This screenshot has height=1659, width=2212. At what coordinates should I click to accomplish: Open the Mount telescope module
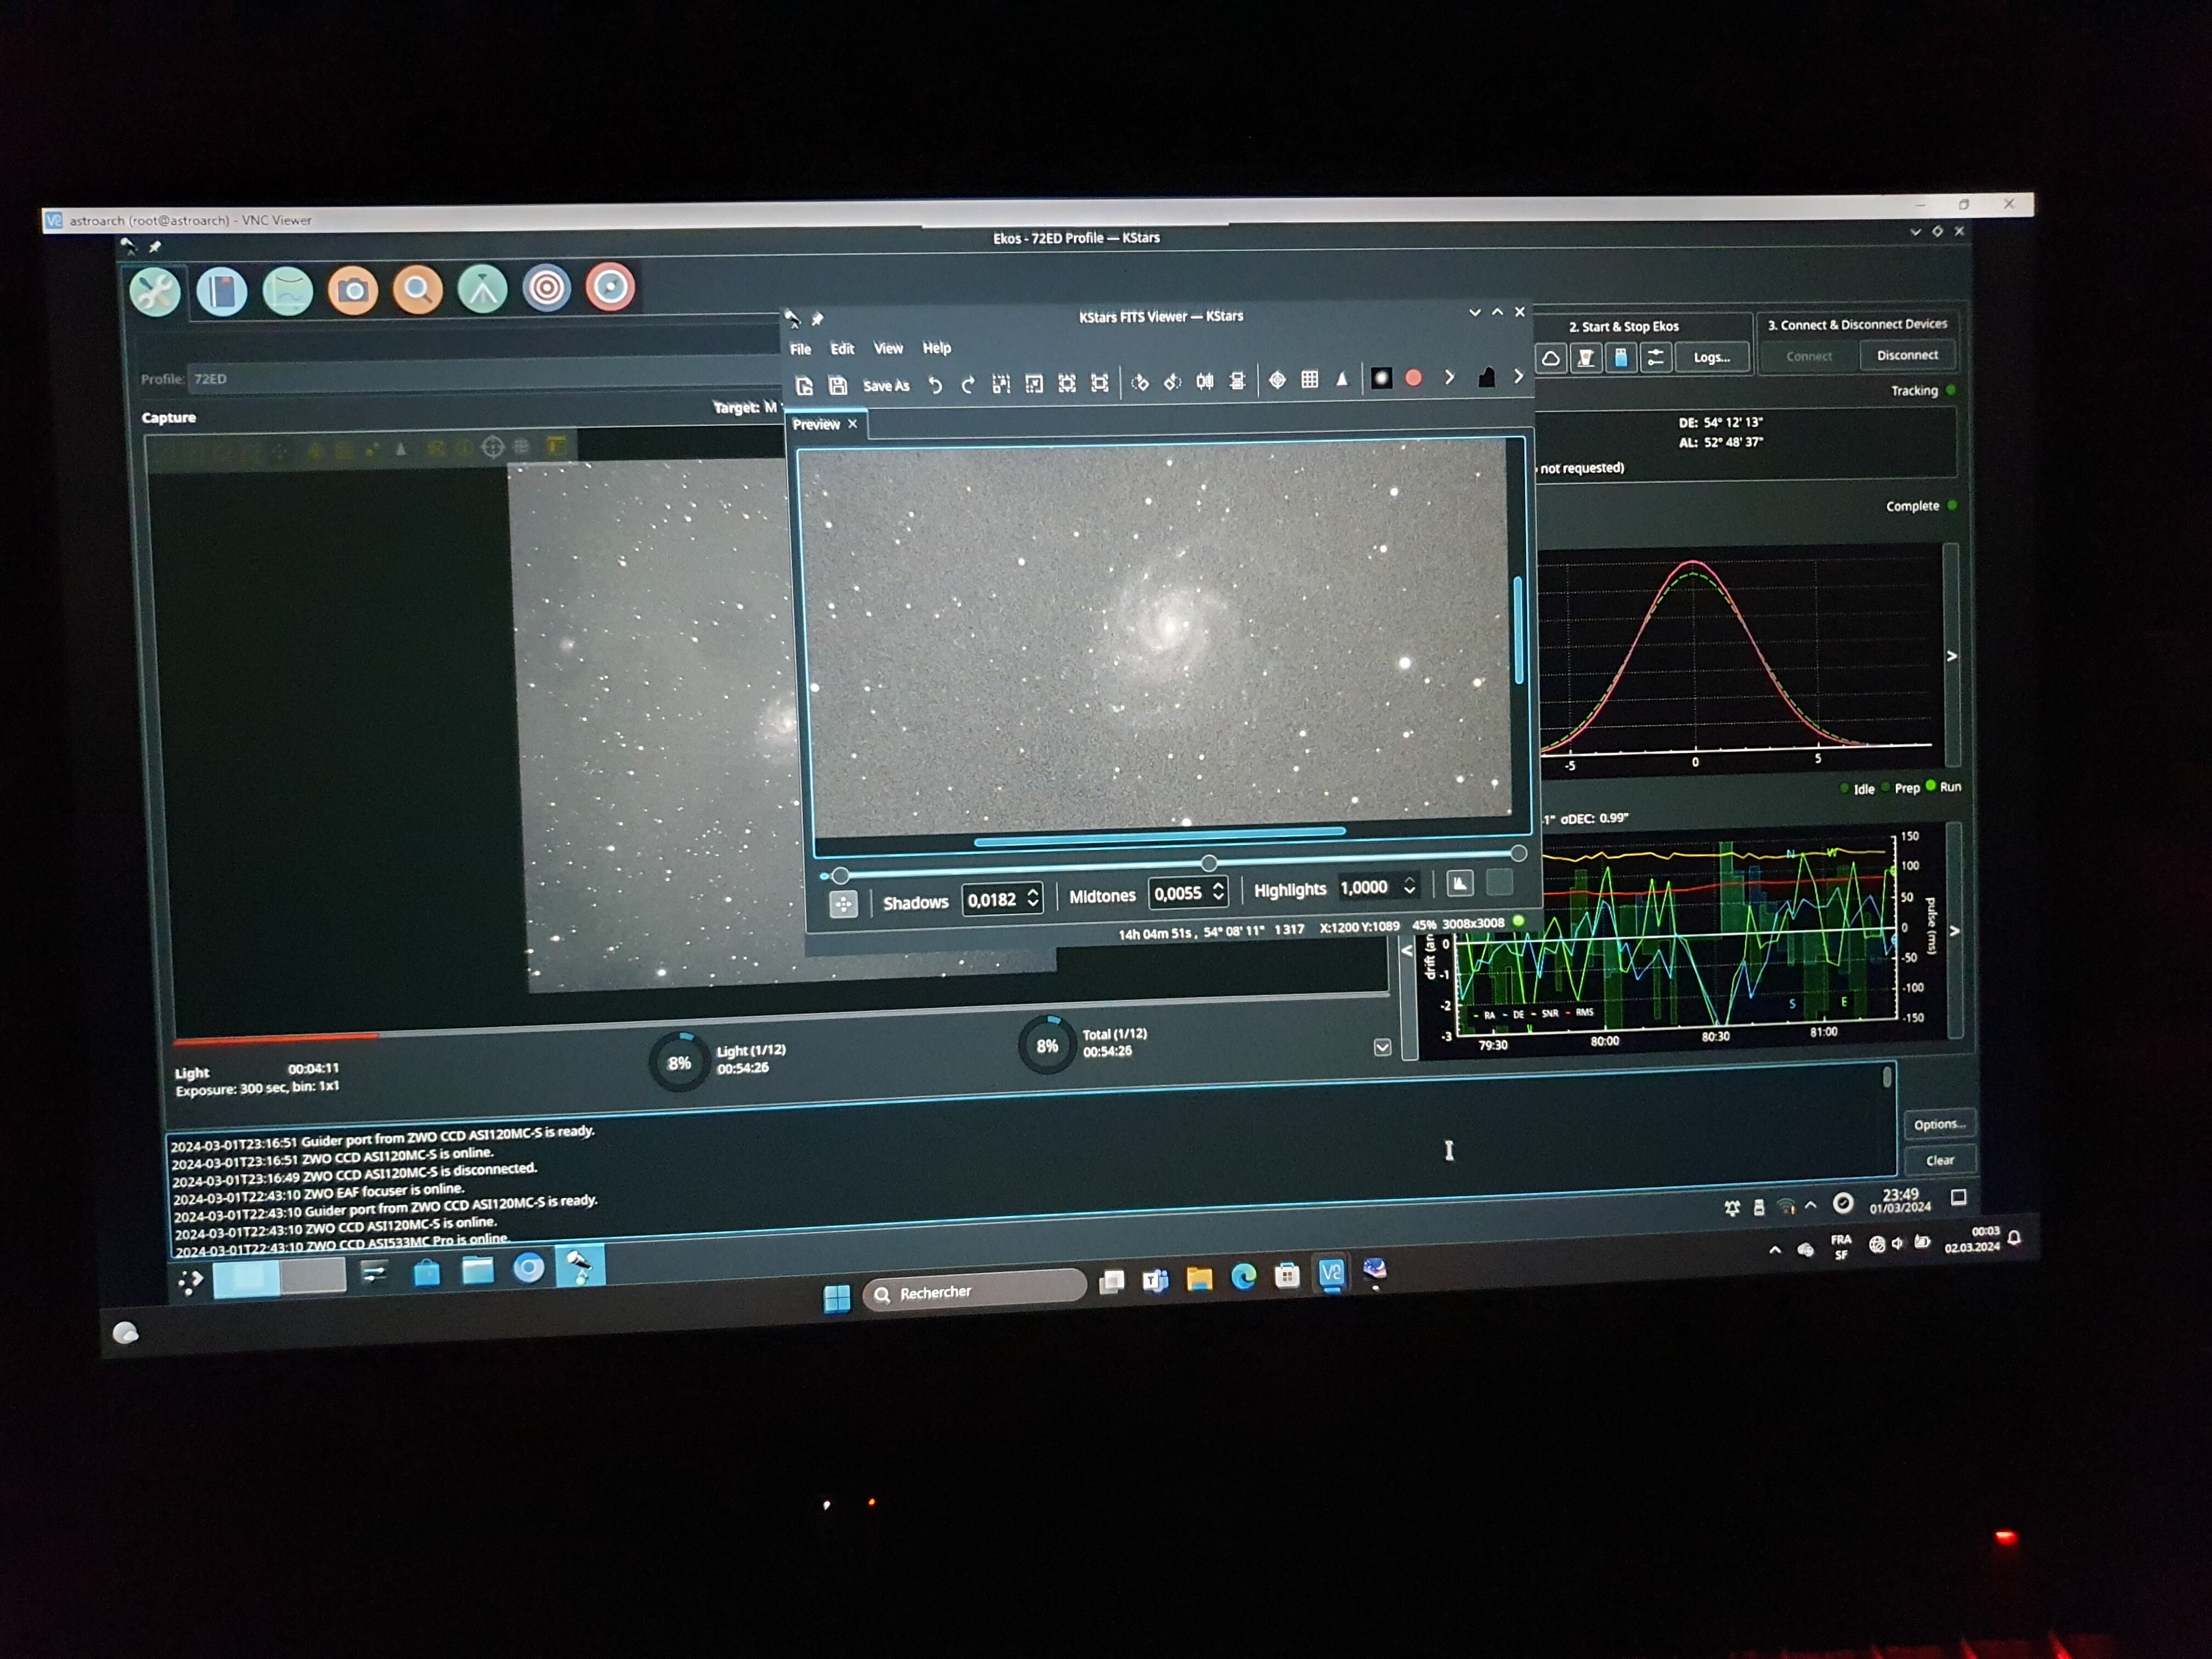pos(482,289)
